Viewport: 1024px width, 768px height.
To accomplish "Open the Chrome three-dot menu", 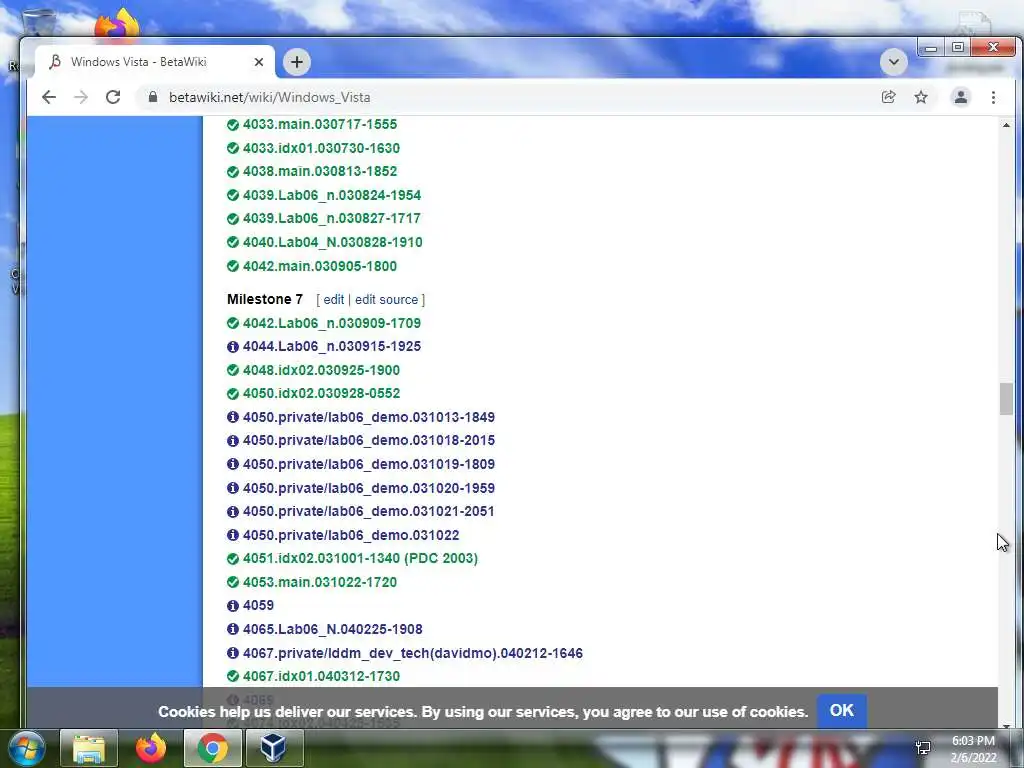I will pos(993,97).
